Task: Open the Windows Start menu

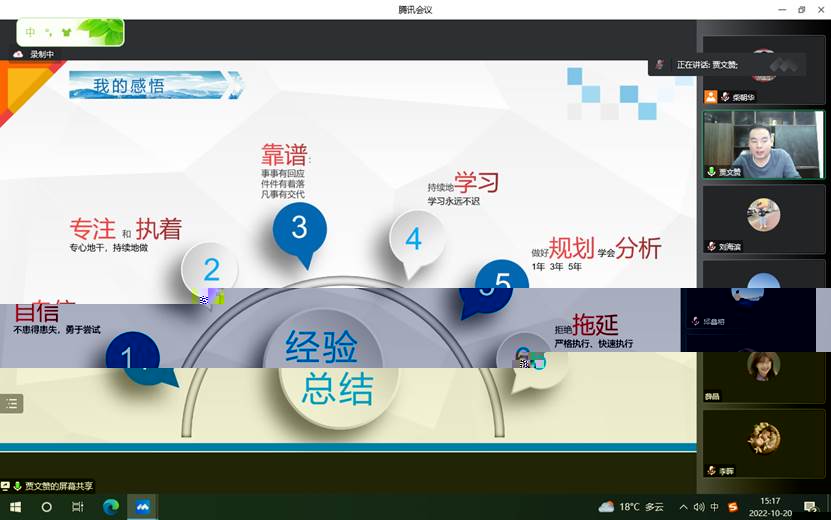Action: (15, 507)
